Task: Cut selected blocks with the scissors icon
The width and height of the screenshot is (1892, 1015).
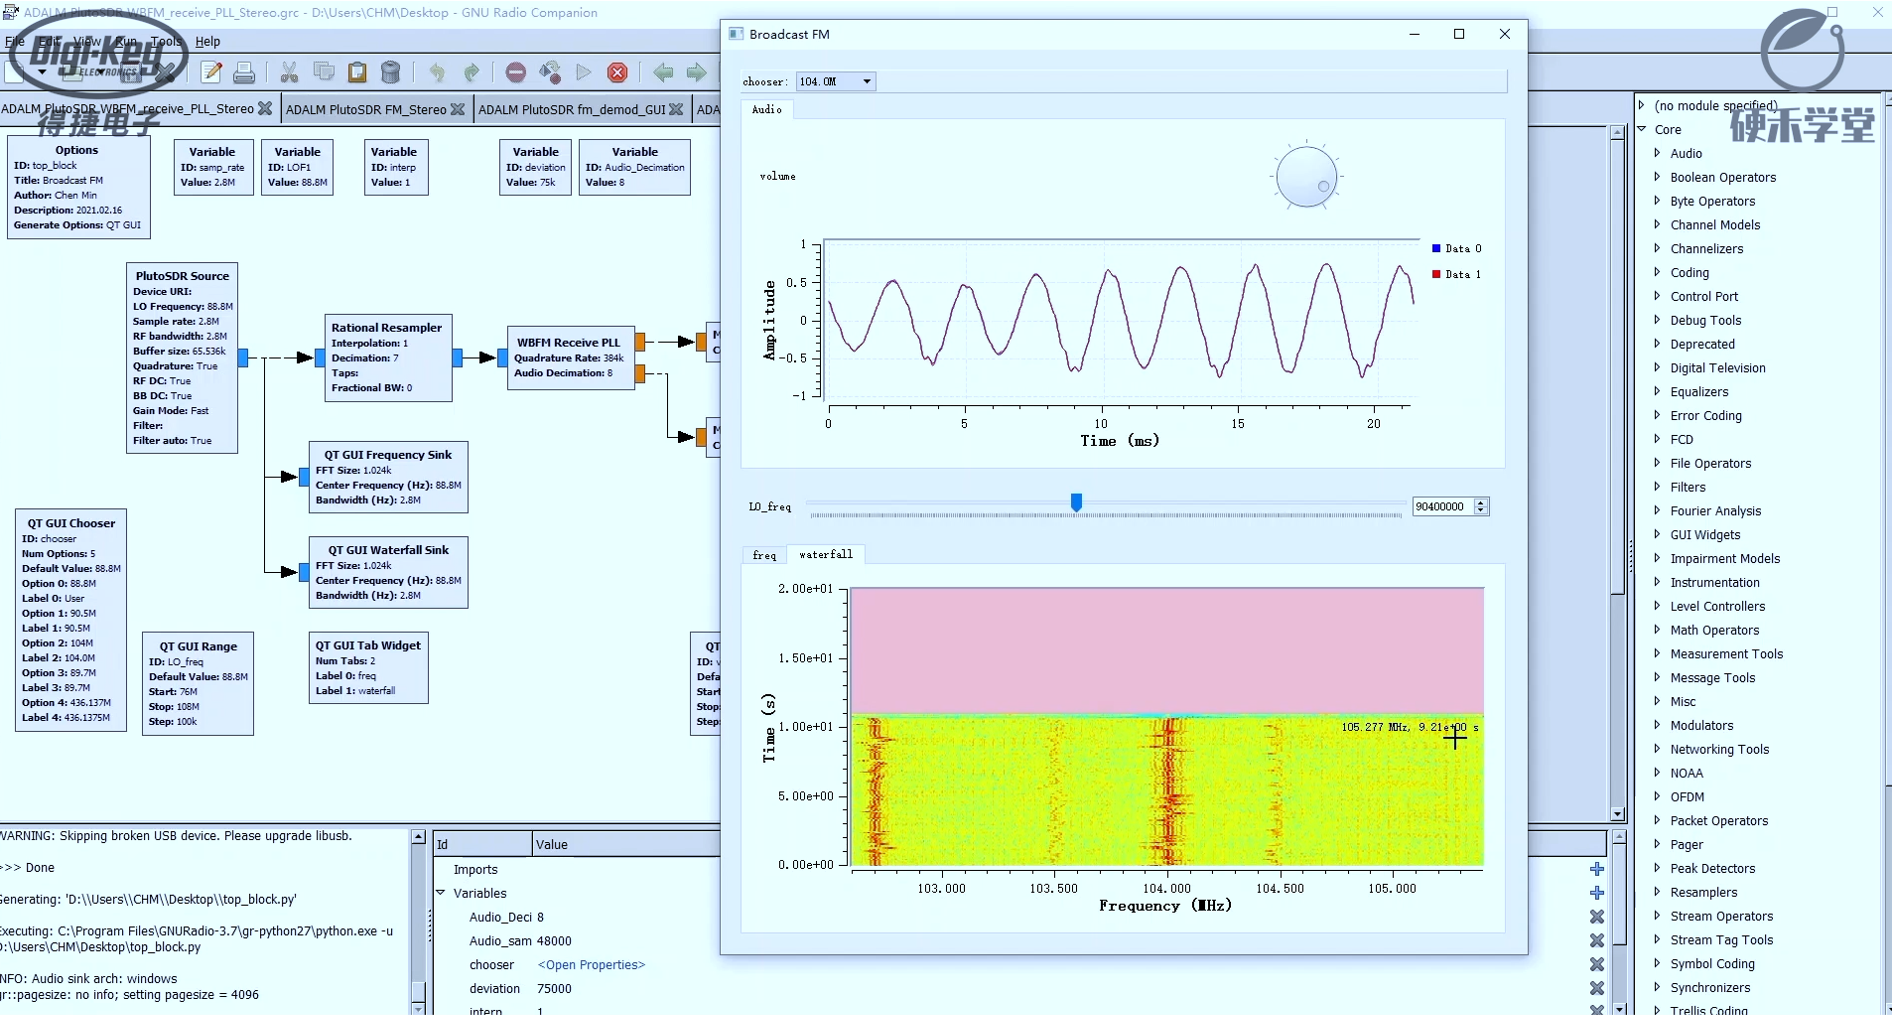Action: [x=290, y=72]
